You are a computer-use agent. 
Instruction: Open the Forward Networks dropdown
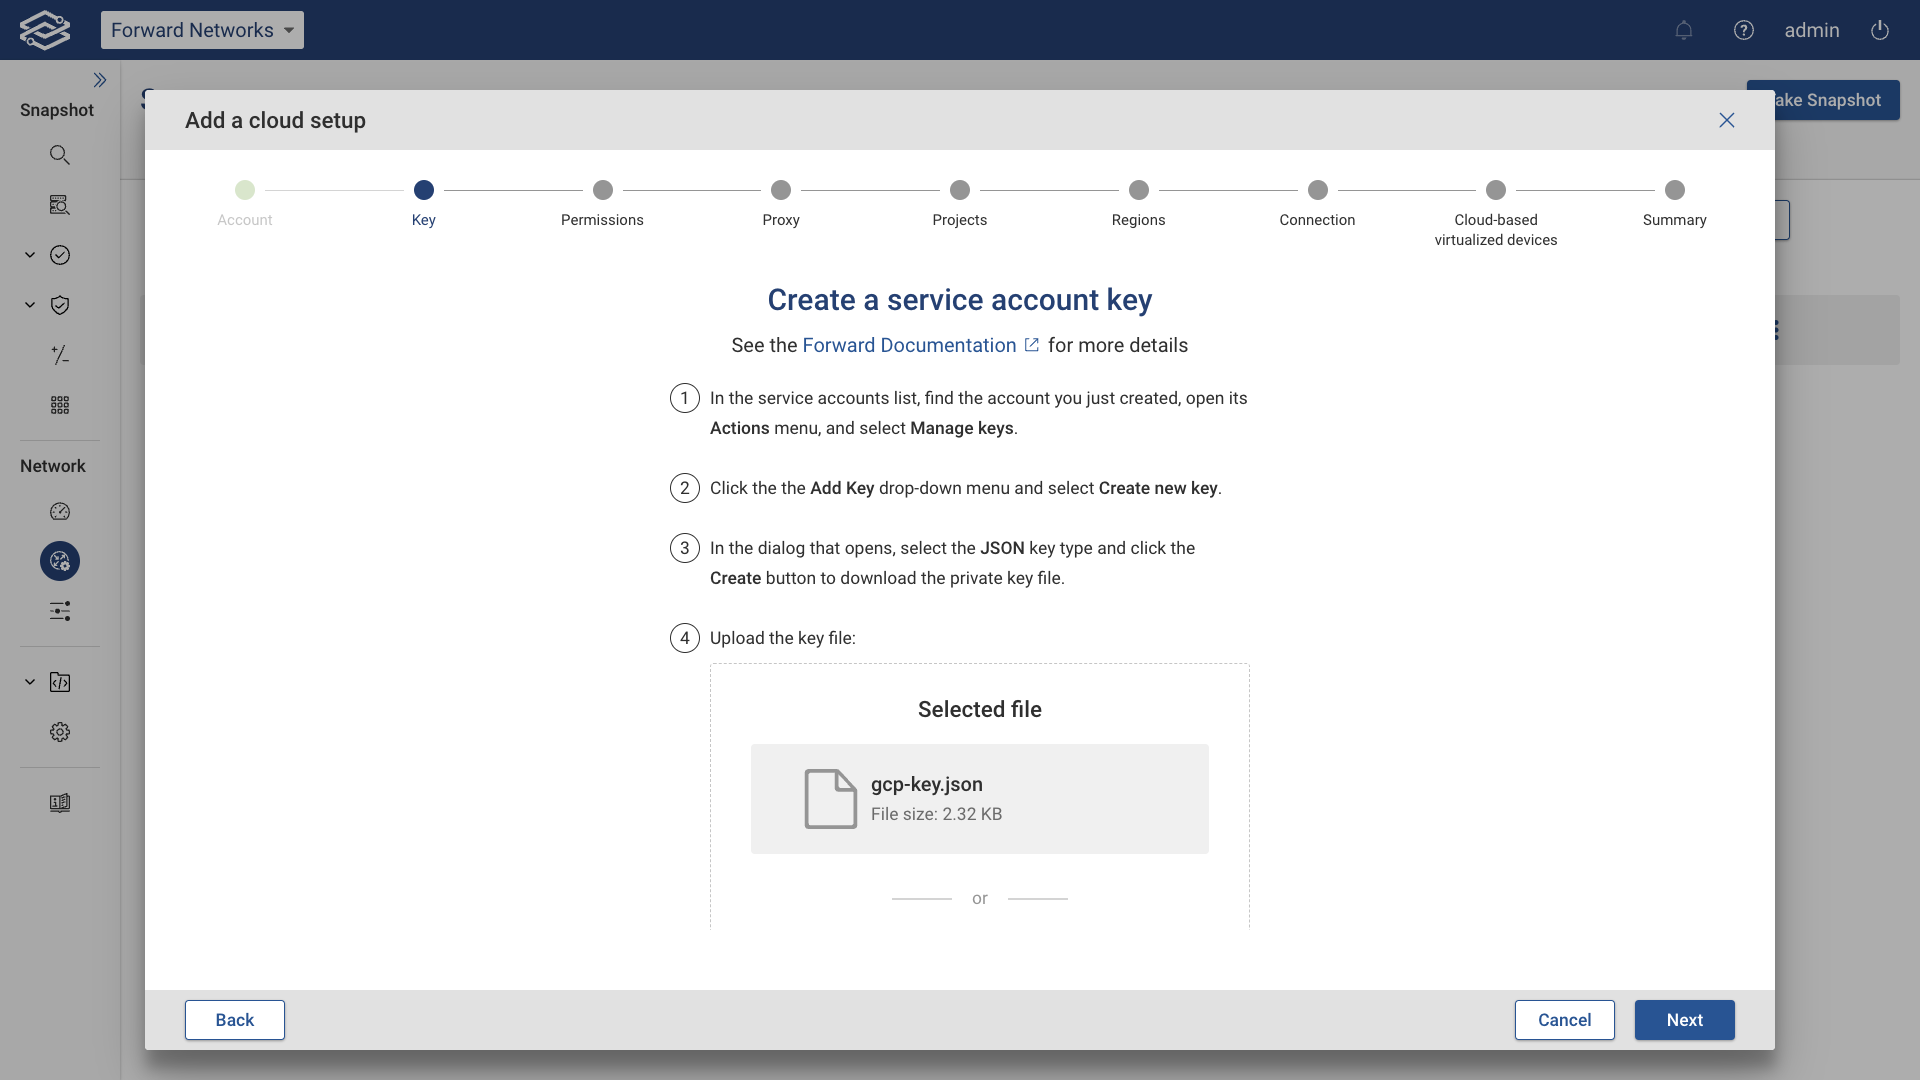(202, 30)
